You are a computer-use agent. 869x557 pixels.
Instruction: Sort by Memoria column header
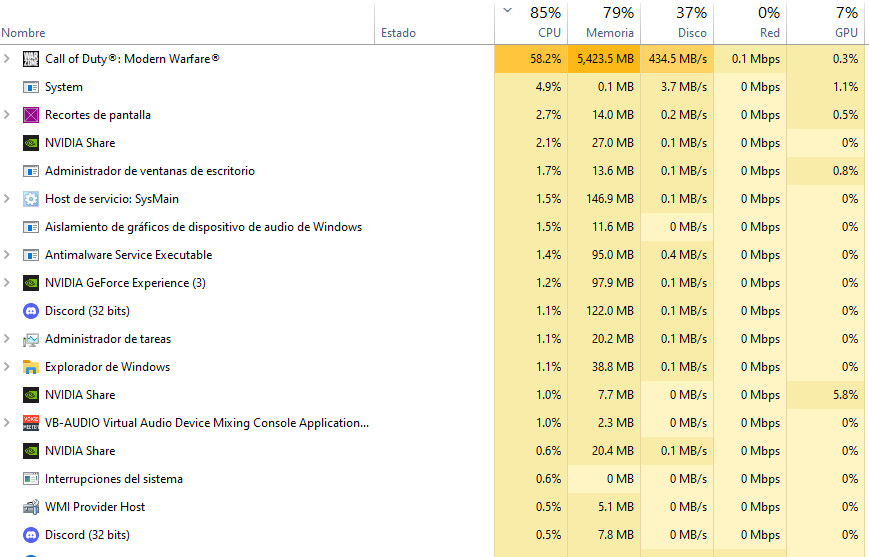coord(604,23)
